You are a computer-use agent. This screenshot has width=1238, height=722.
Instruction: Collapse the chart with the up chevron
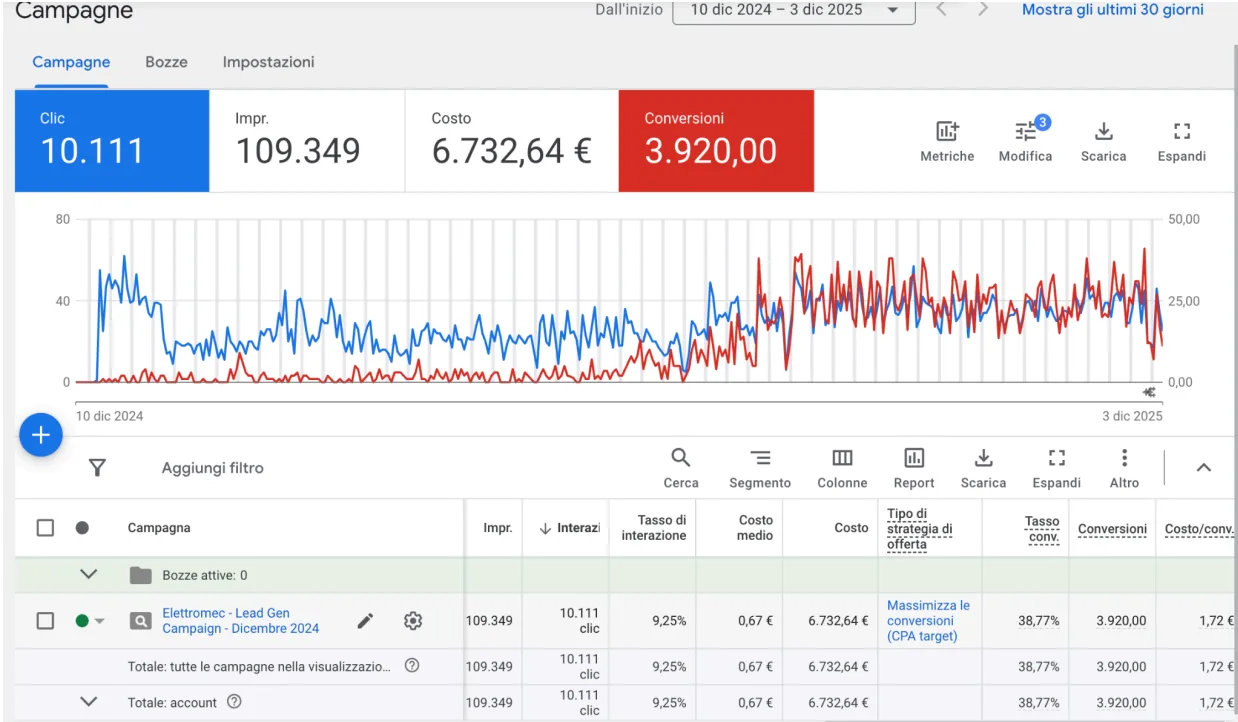1204,467
